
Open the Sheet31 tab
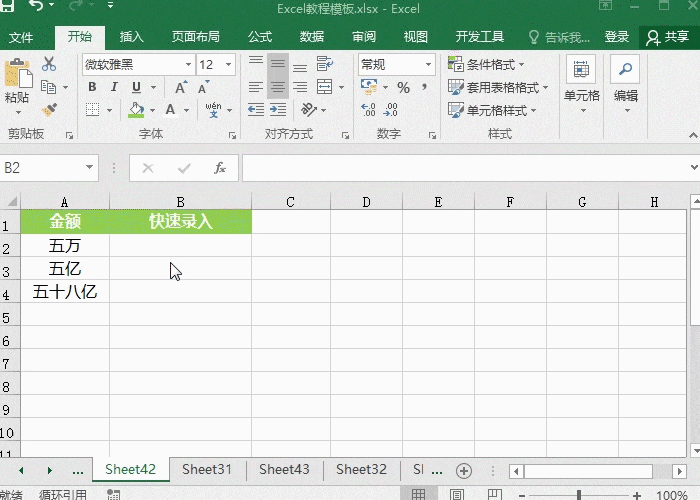[x=207, y=470]
